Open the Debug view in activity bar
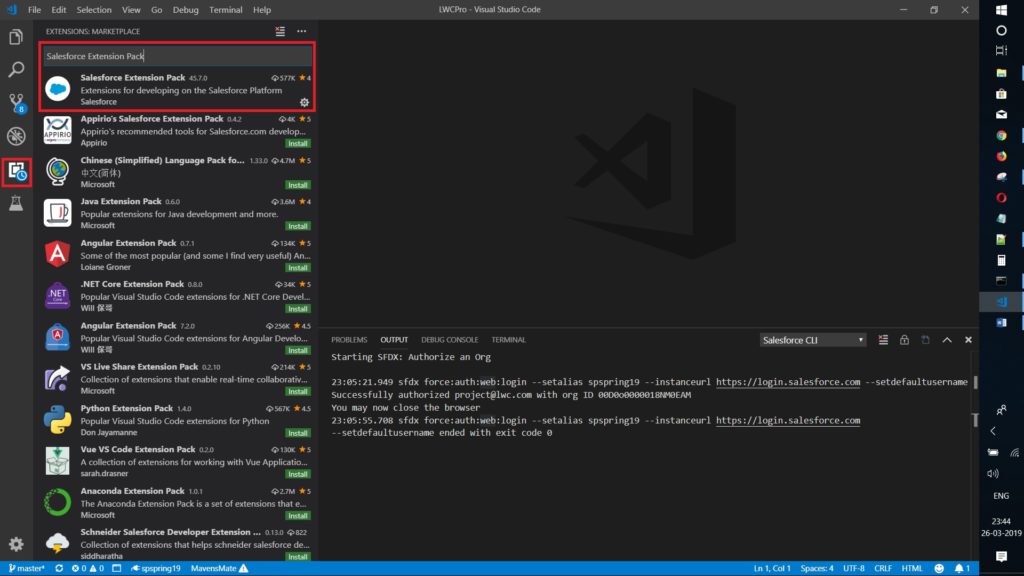 click(16, 136)
